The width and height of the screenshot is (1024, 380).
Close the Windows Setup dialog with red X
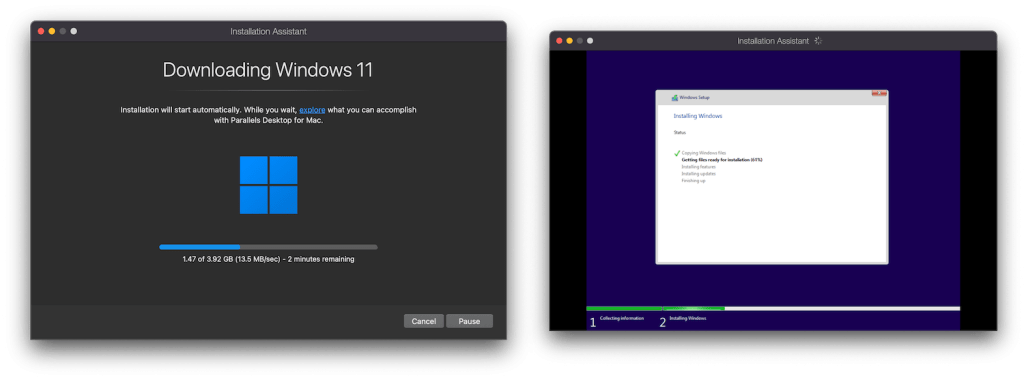[x=879, y=93]
